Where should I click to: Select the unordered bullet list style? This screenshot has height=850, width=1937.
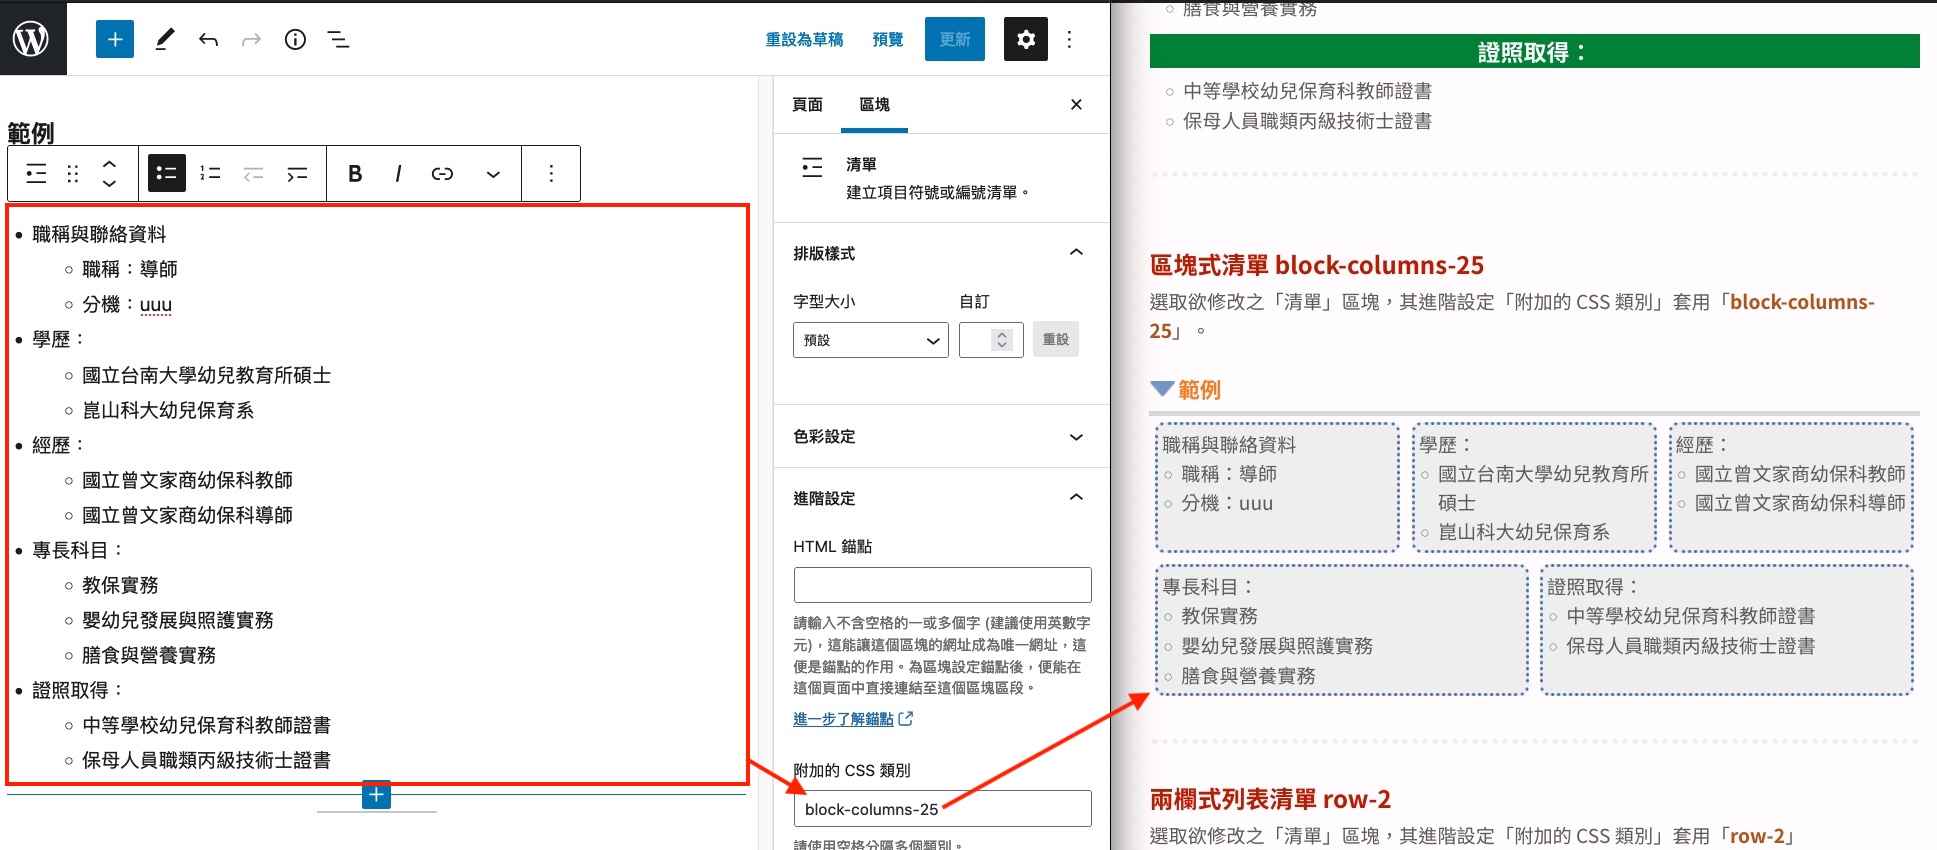tap(167, 174)
